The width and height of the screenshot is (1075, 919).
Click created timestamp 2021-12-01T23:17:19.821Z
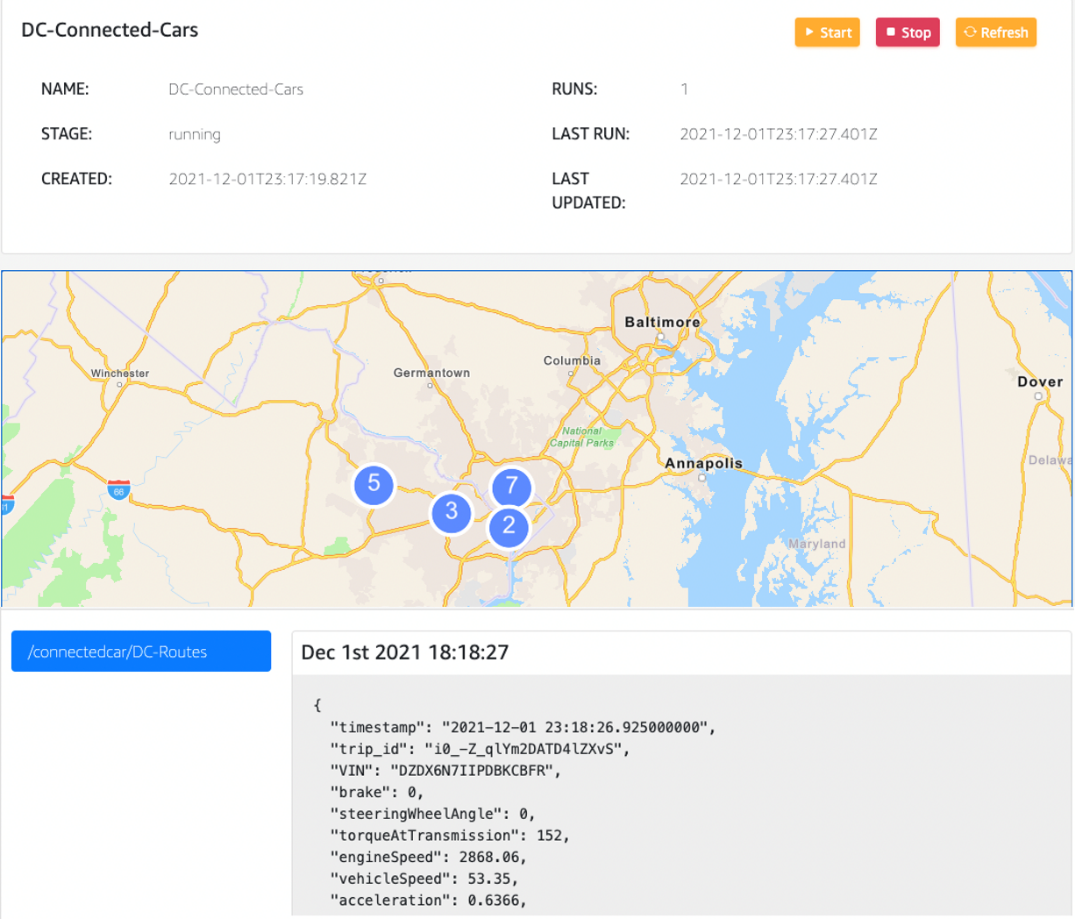[267, 179]
